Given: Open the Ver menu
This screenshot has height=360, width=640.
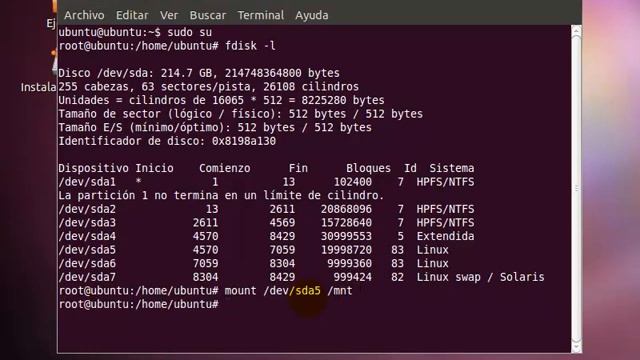Looking at the screenshot, I should pos(169,16).
